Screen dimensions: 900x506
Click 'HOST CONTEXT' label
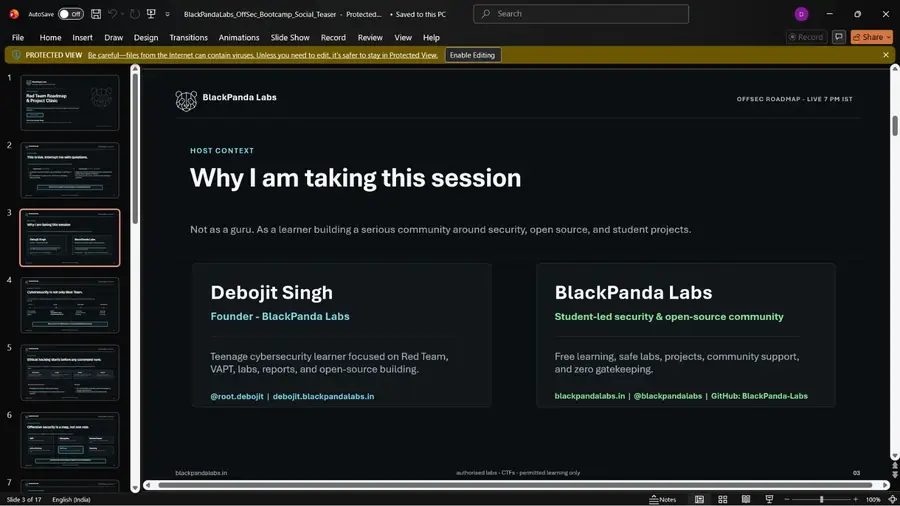point(222,151)
